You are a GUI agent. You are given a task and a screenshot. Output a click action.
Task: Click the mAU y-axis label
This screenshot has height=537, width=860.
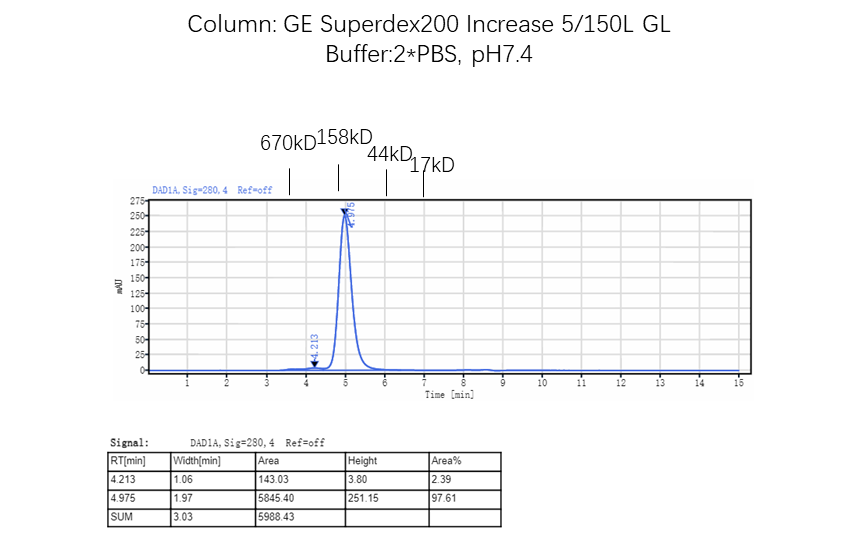pyautogui.click(x=120, y=286)
